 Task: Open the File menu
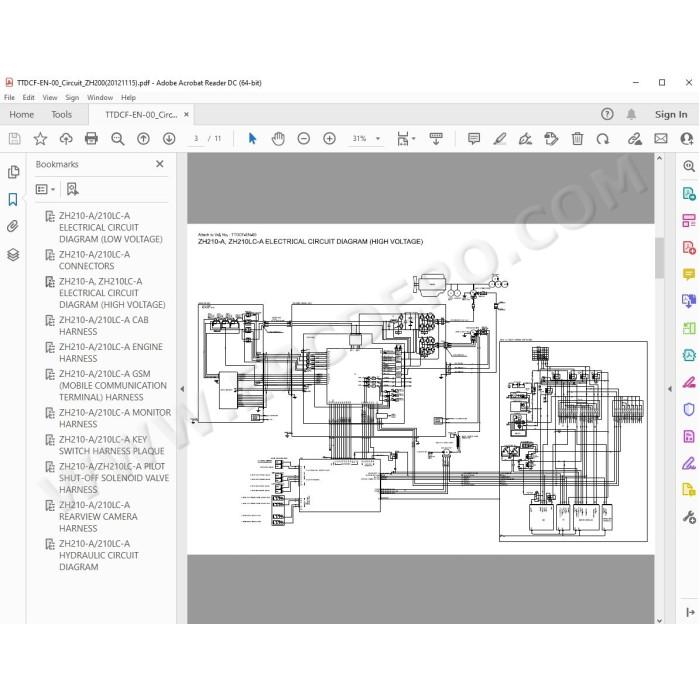[9, 97]
